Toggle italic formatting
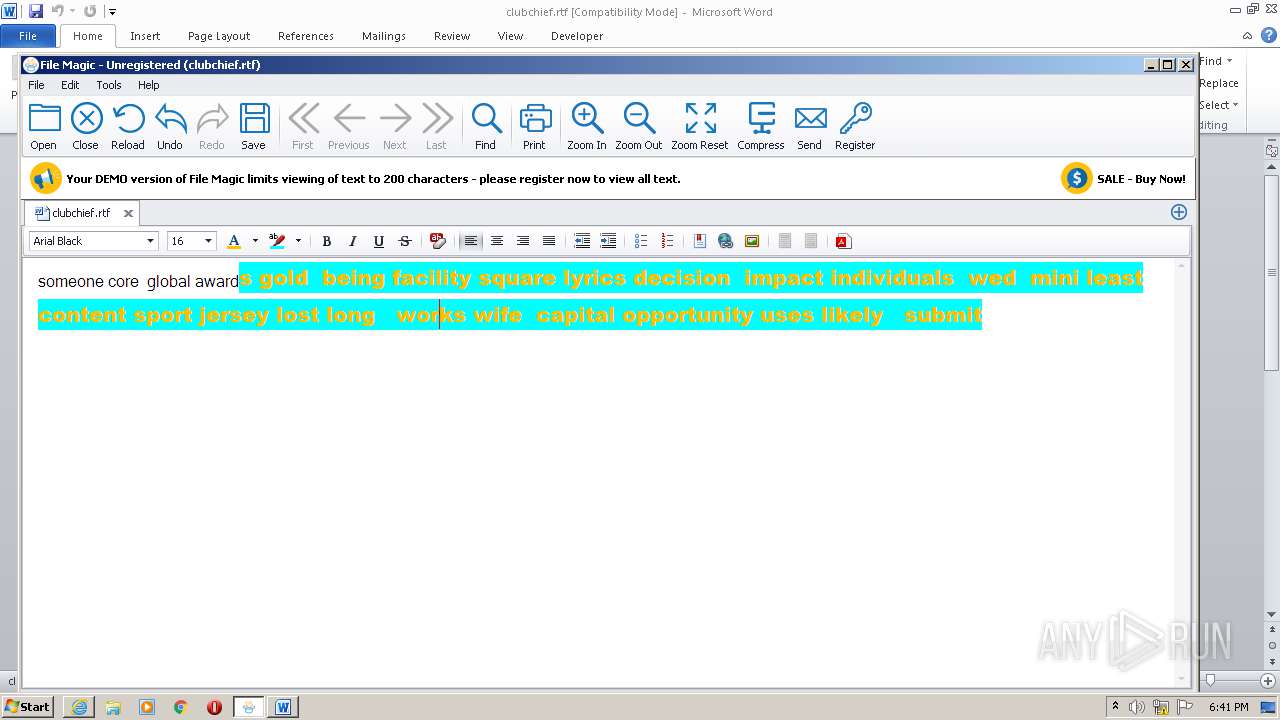This screenshot has height=720, width=1280. click(x=352, y=241)
